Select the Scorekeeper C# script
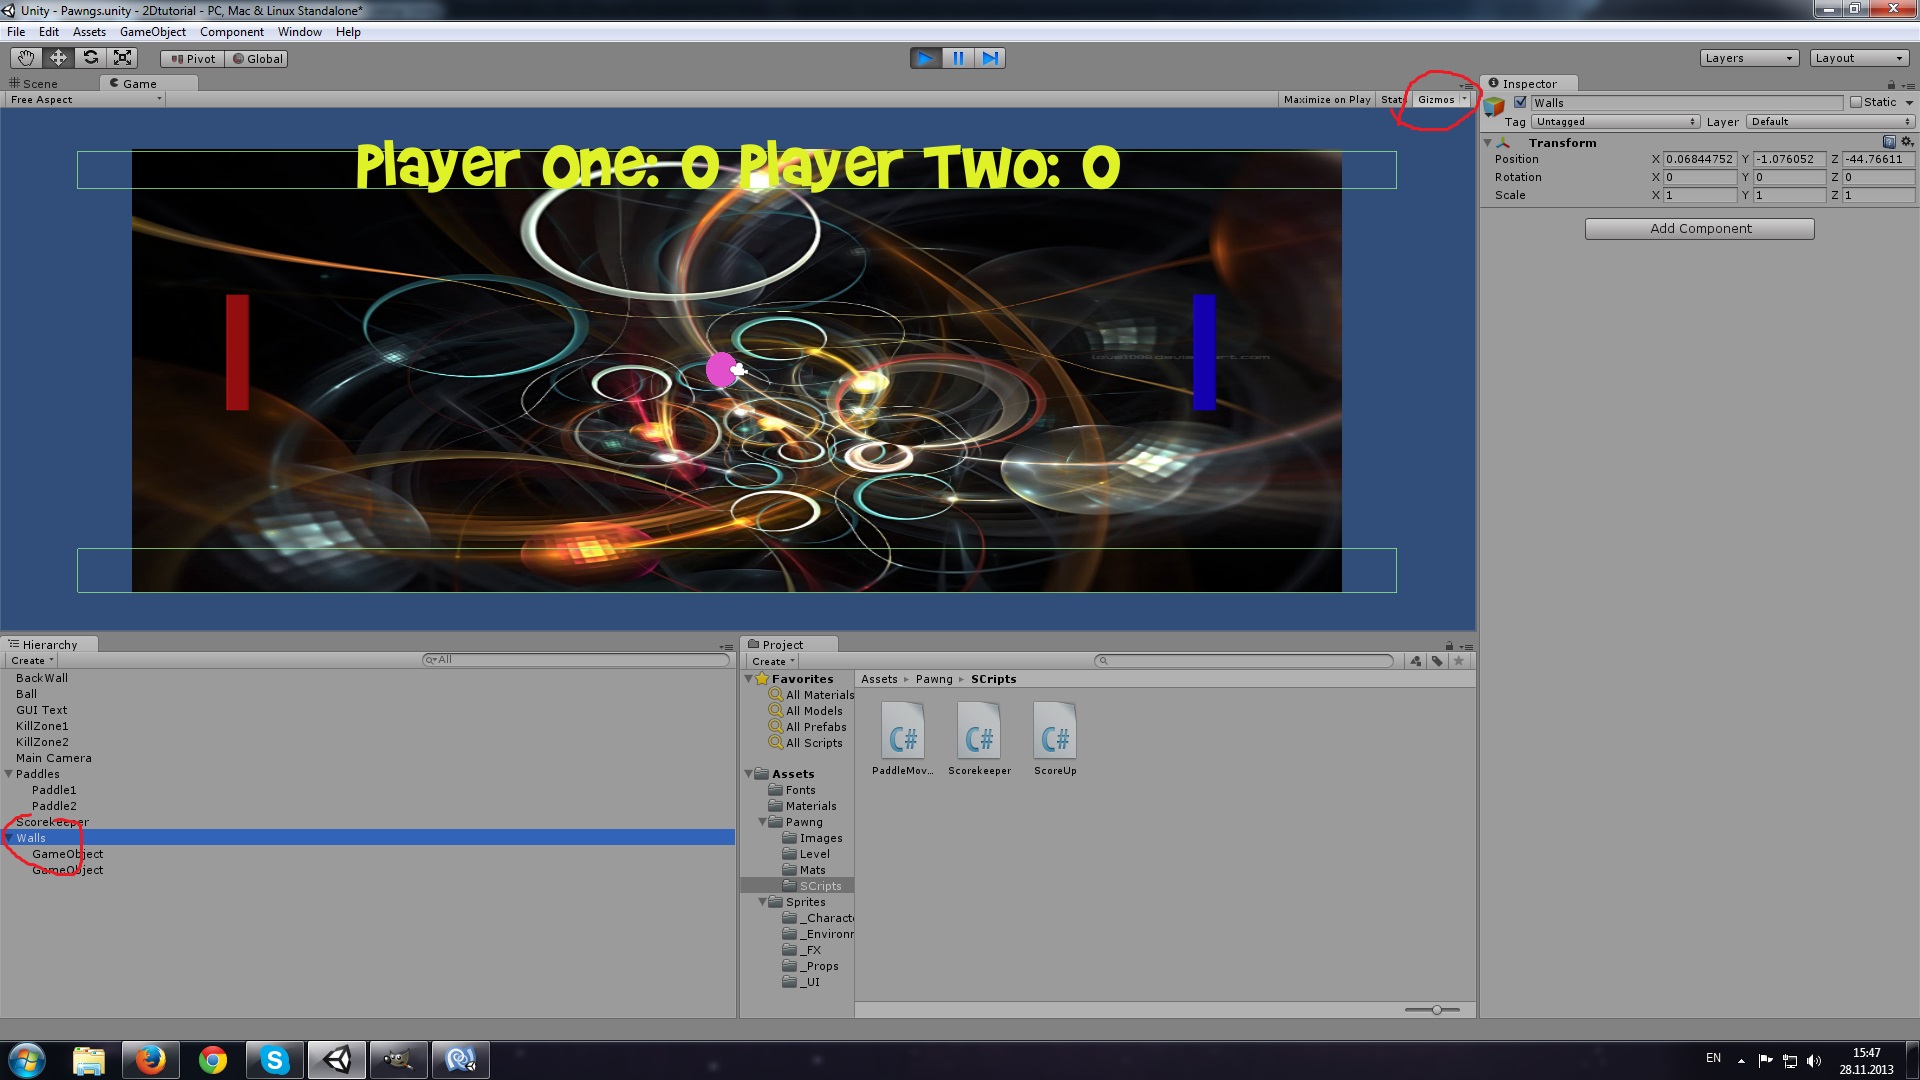Image resolution: width=1920 pixels, height=1080 pixels. 979,739
